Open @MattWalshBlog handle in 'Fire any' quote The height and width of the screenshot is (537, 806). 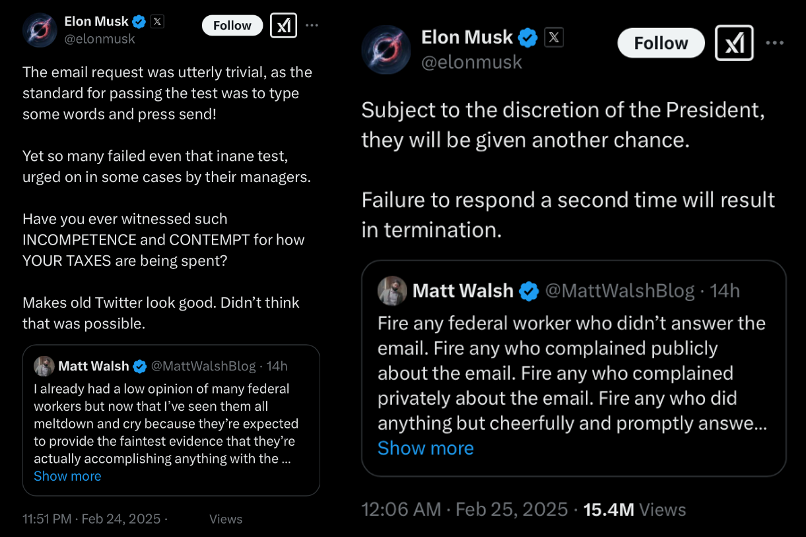[619, 291]
